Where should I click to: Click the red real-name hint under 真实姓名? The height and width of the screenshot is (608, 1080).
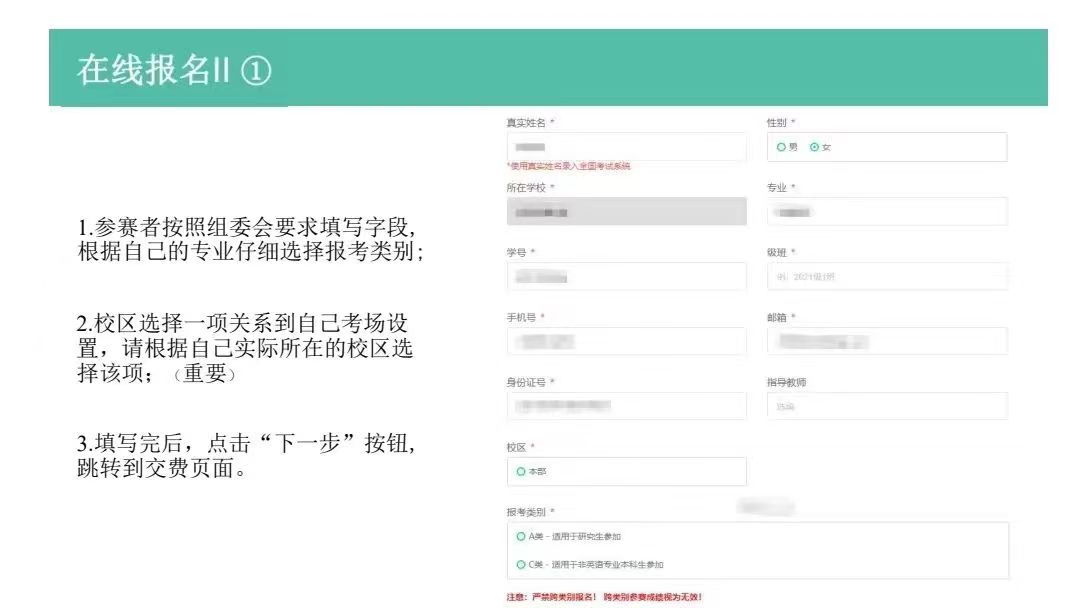[x=568, y=166]
